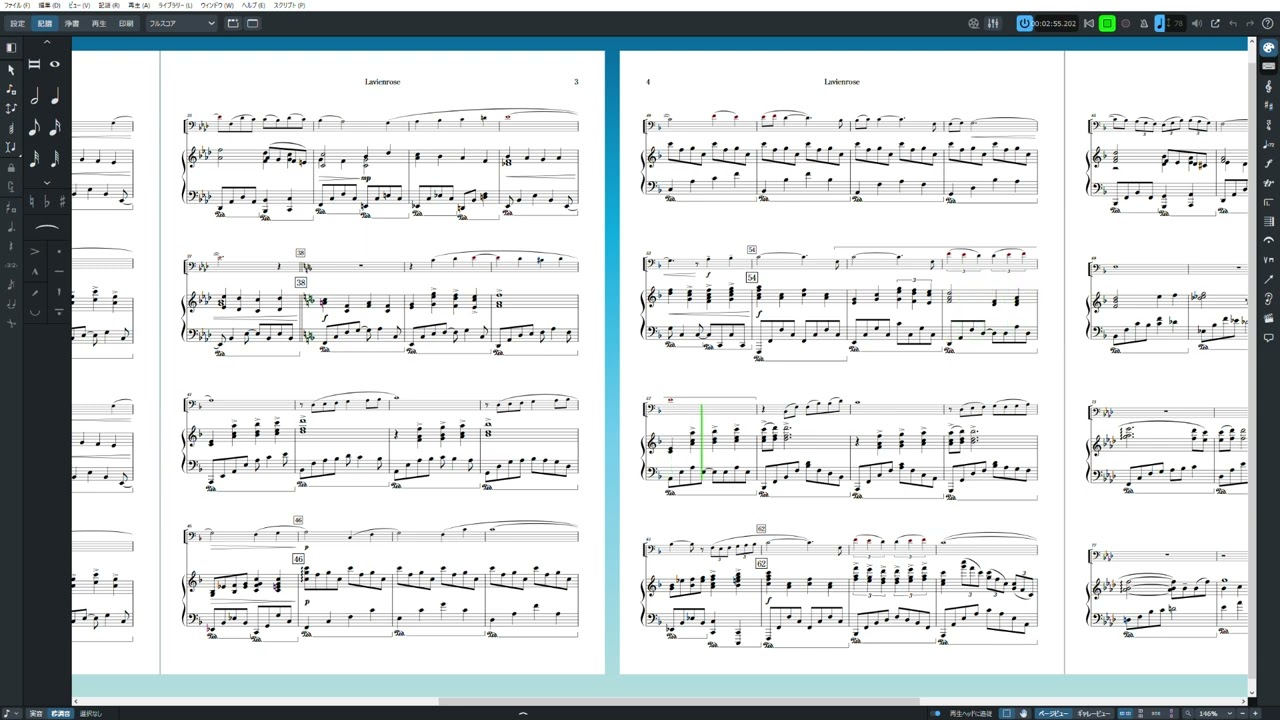Open the mixer faders icon
Image resolution: width=1280 pixels, height=720 pixels.
tap(994, 23)
